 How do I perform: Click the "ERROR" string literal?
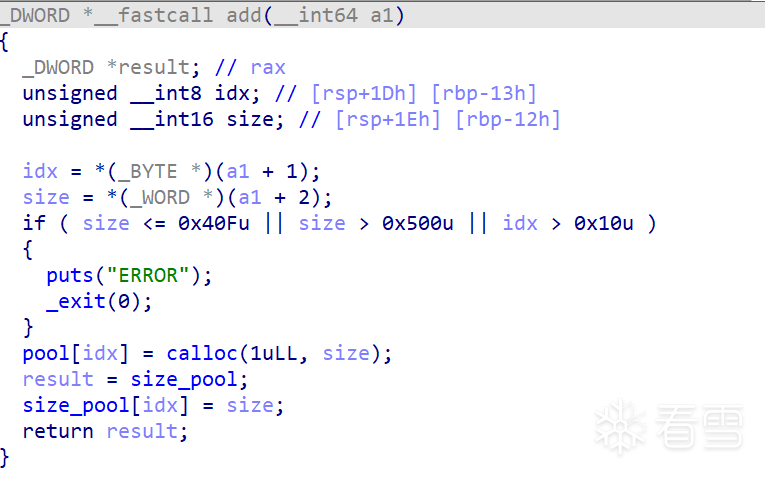tap(148, 276)
